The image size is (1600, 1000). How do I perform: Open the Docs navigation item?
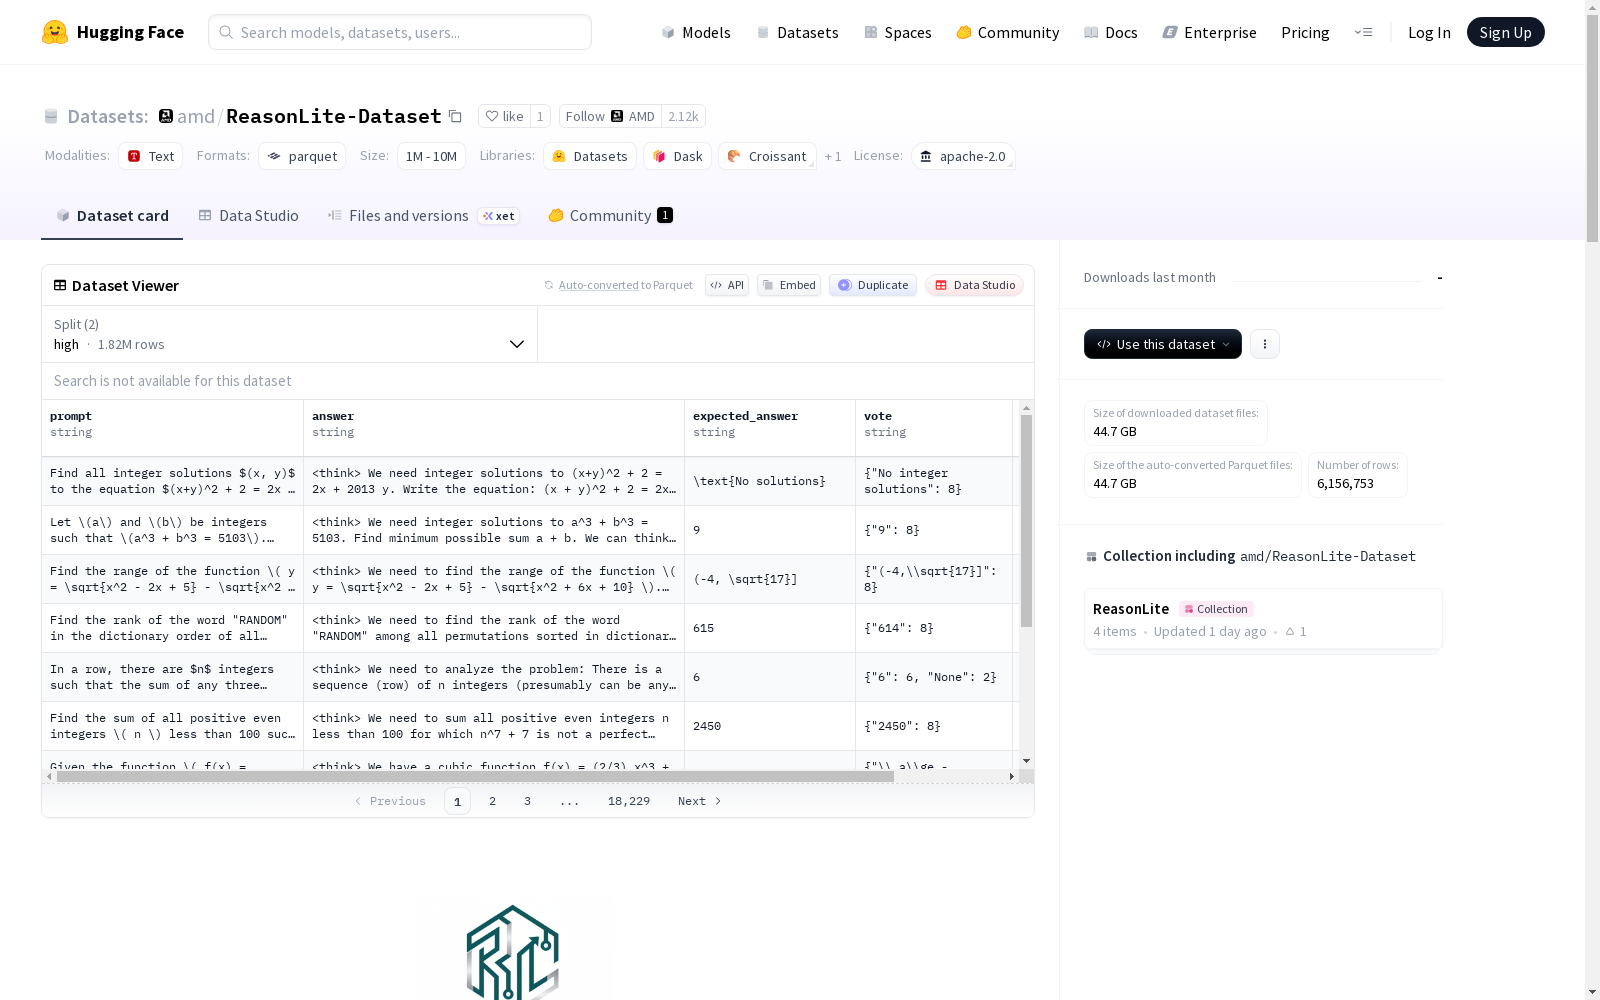click(1111, 32)
